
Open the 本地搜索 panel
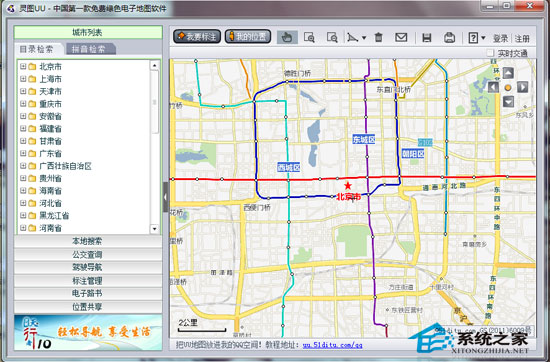[88, 241]
